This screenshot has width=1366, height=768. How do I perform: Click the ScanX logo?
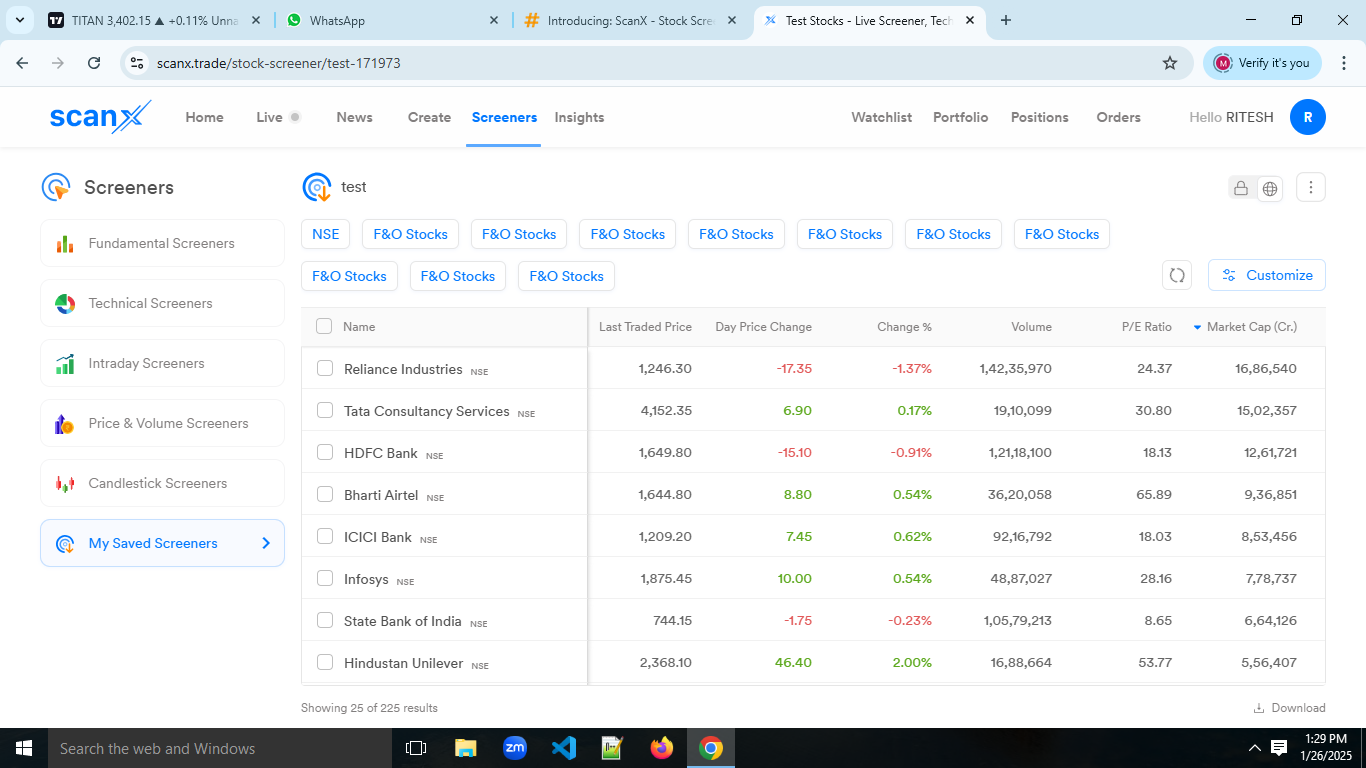coord(100,117)
